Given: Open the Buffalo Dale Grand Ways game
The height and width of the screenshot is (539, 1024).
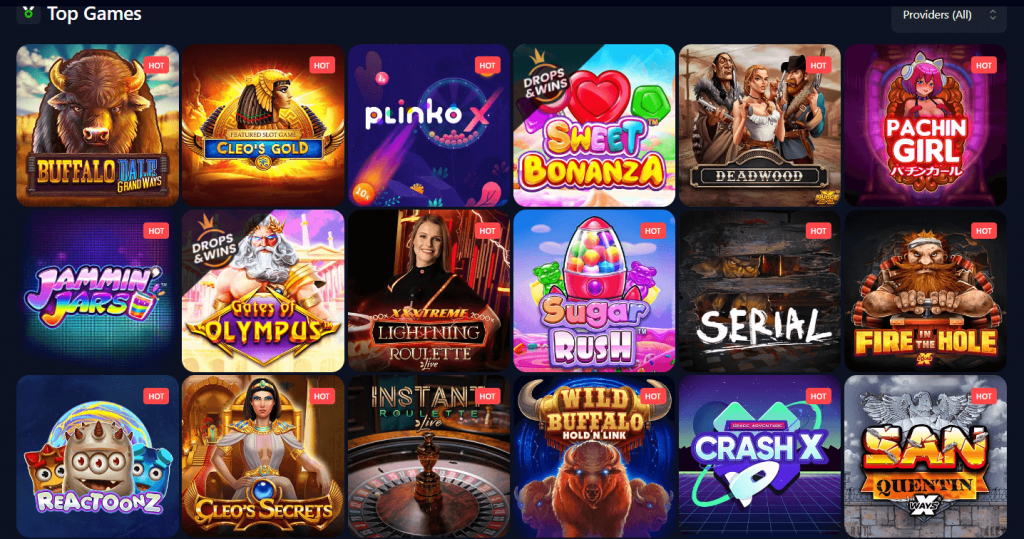Looking at the screenshot, I should point(97,125).
